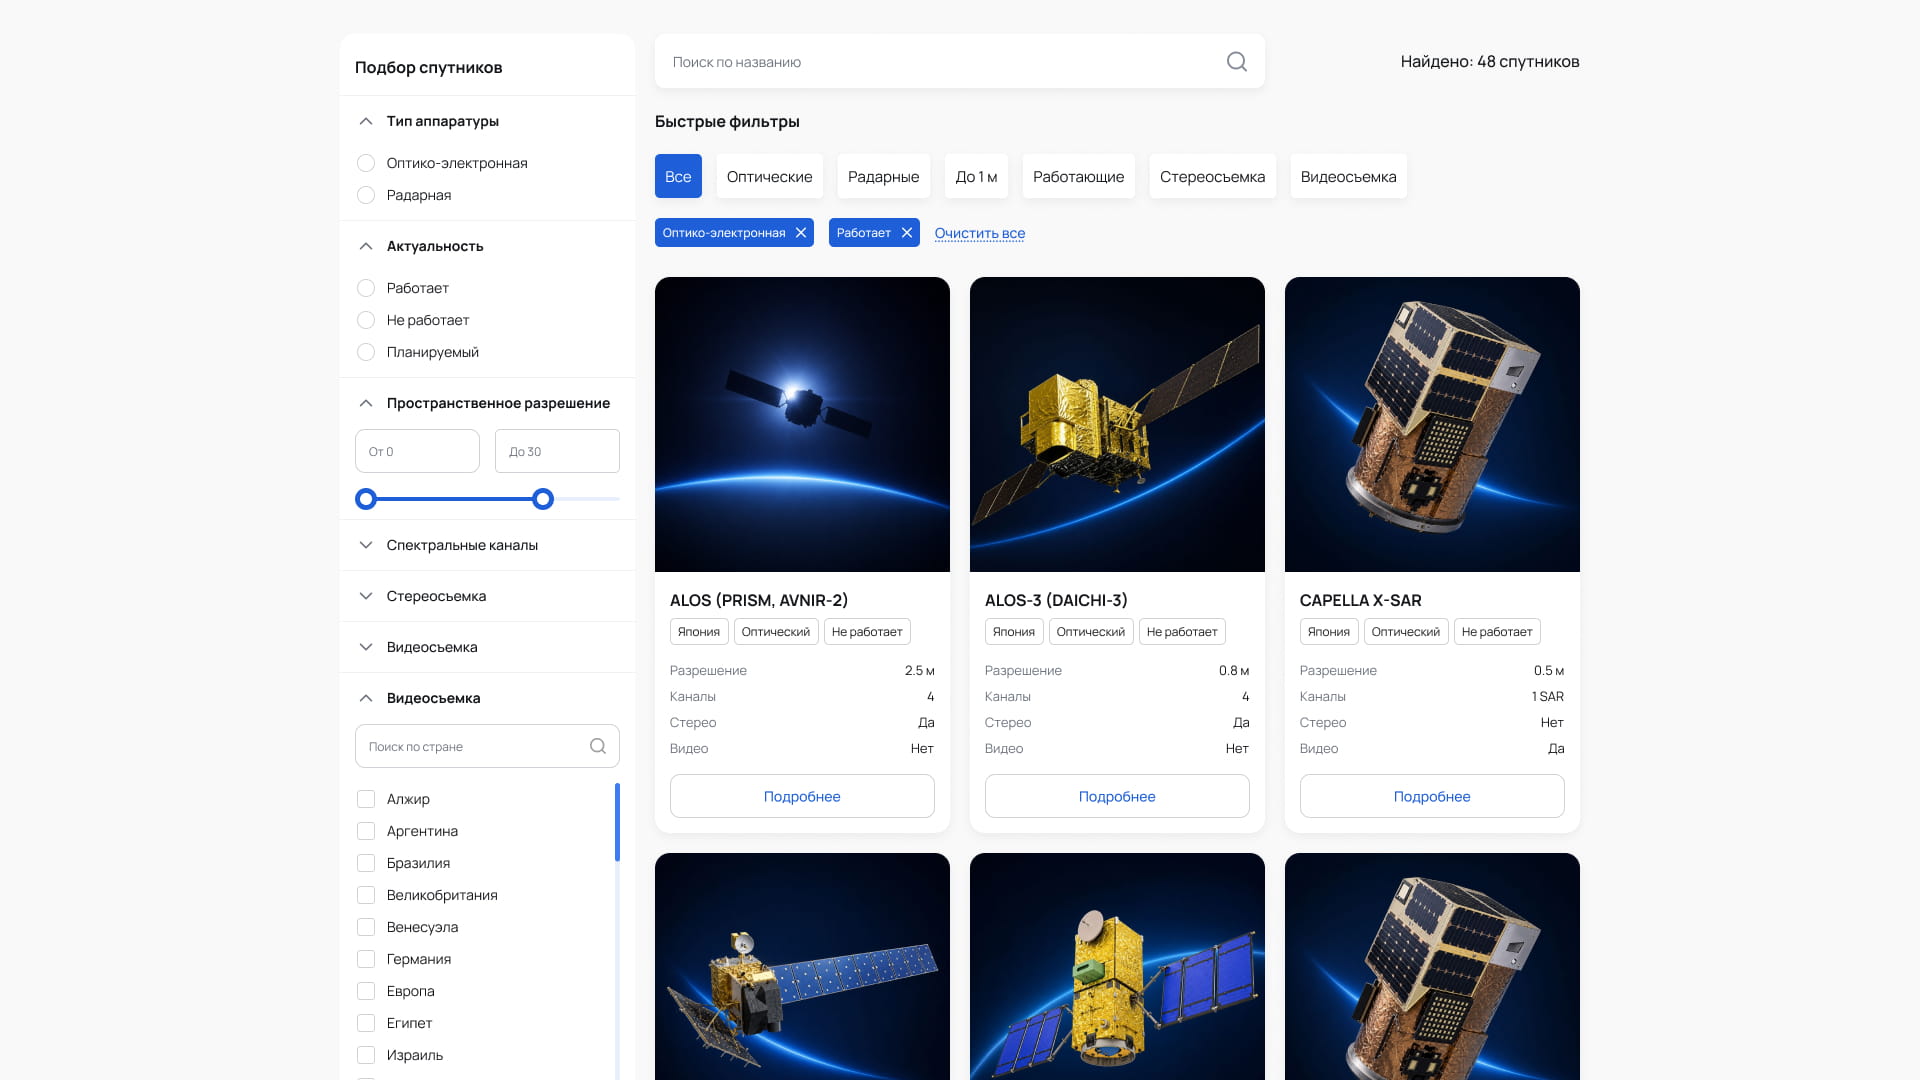Check the Бразилия country checkbox

(366, 863)
